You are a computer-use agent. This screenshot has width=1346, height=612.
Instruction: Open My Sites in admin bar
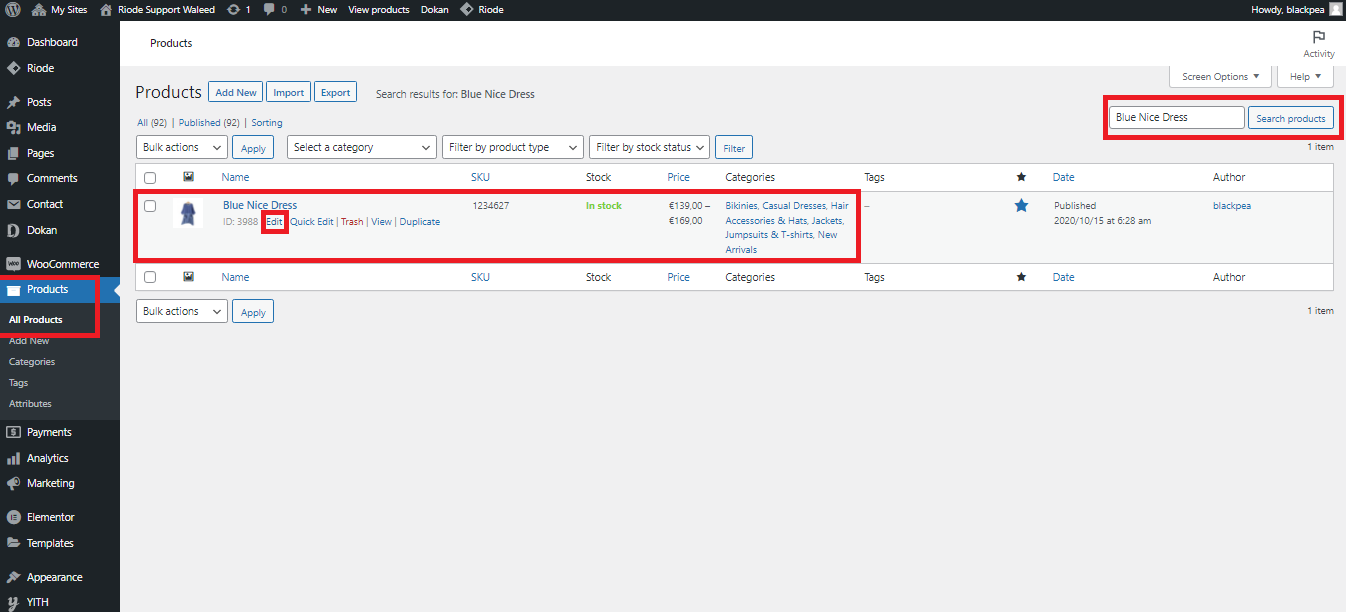tap(59, 9)
